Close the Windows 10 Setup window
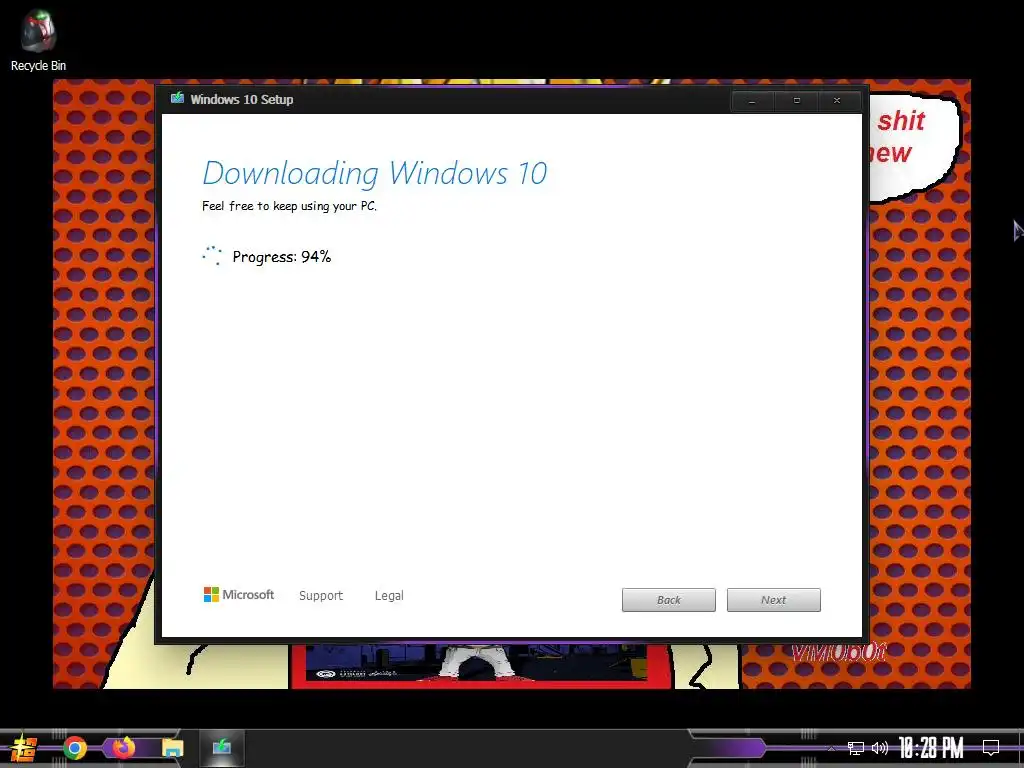Image resolution: width=1024 pixels, height=768 pixels. point(837,101)
